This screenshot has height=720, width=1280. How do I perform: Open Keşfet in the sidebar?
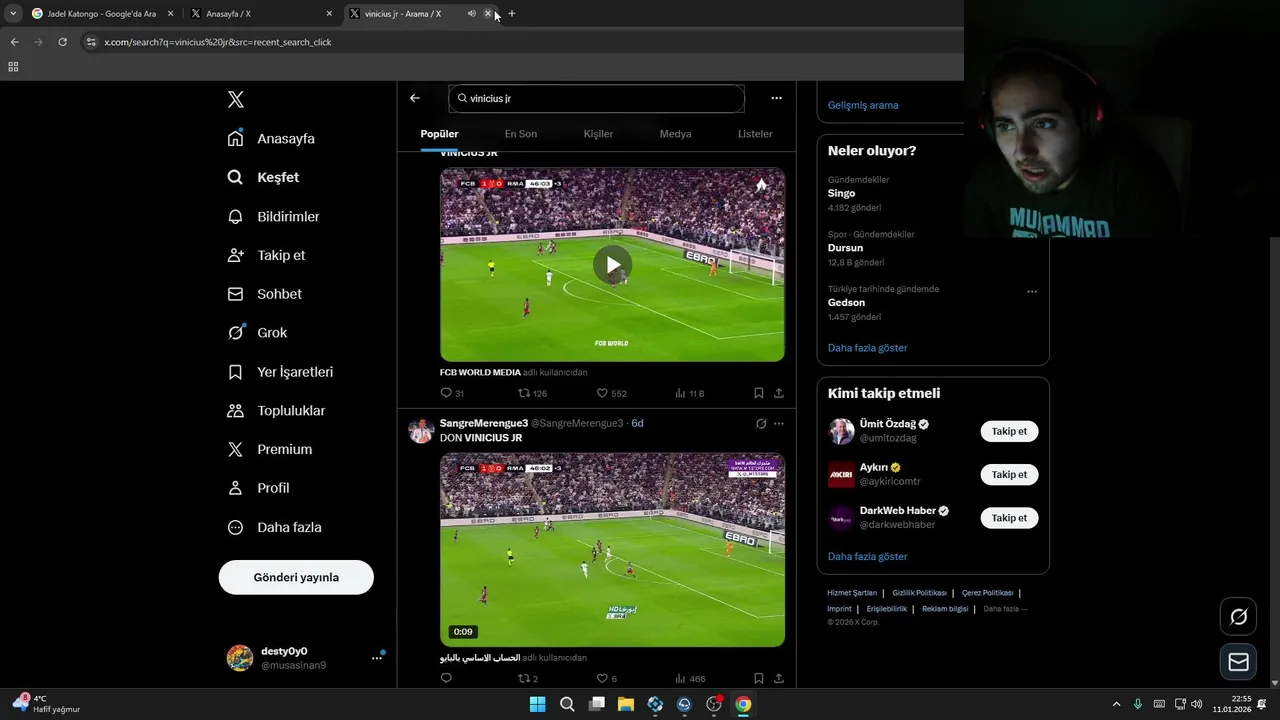264,177
